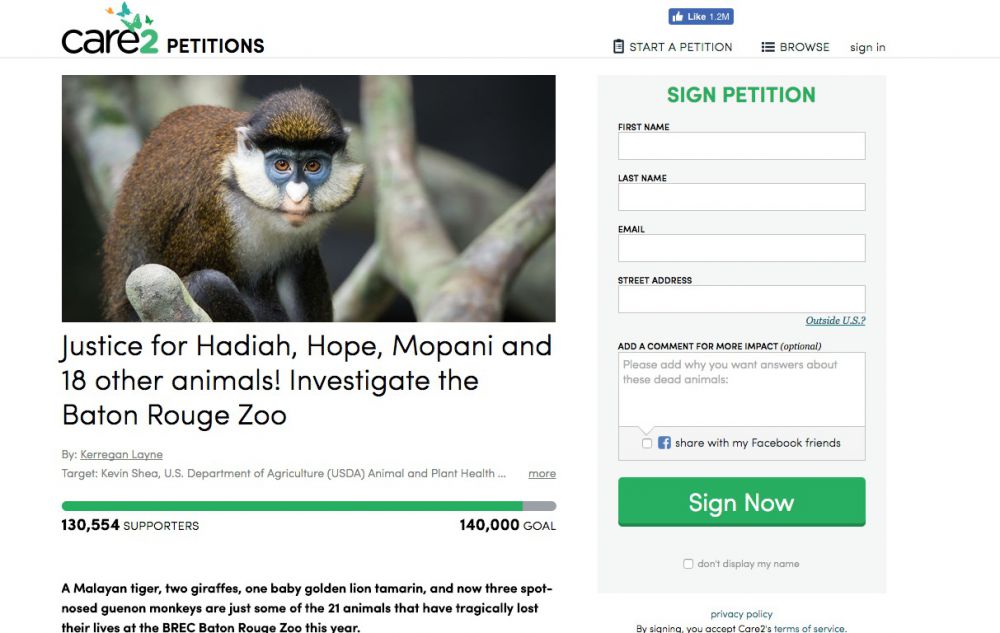This screenshot has width=1000, height=633.
Task: Select the Start a Petition clipboard icon
Action: pyautogui.click(x=616, y=46)
